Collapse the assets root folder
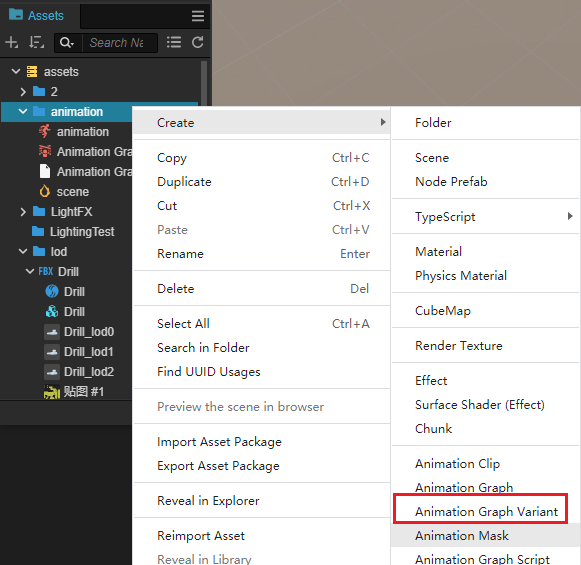Image resolution: width=581 pixels, height=565 pixels. pos(16,71)
